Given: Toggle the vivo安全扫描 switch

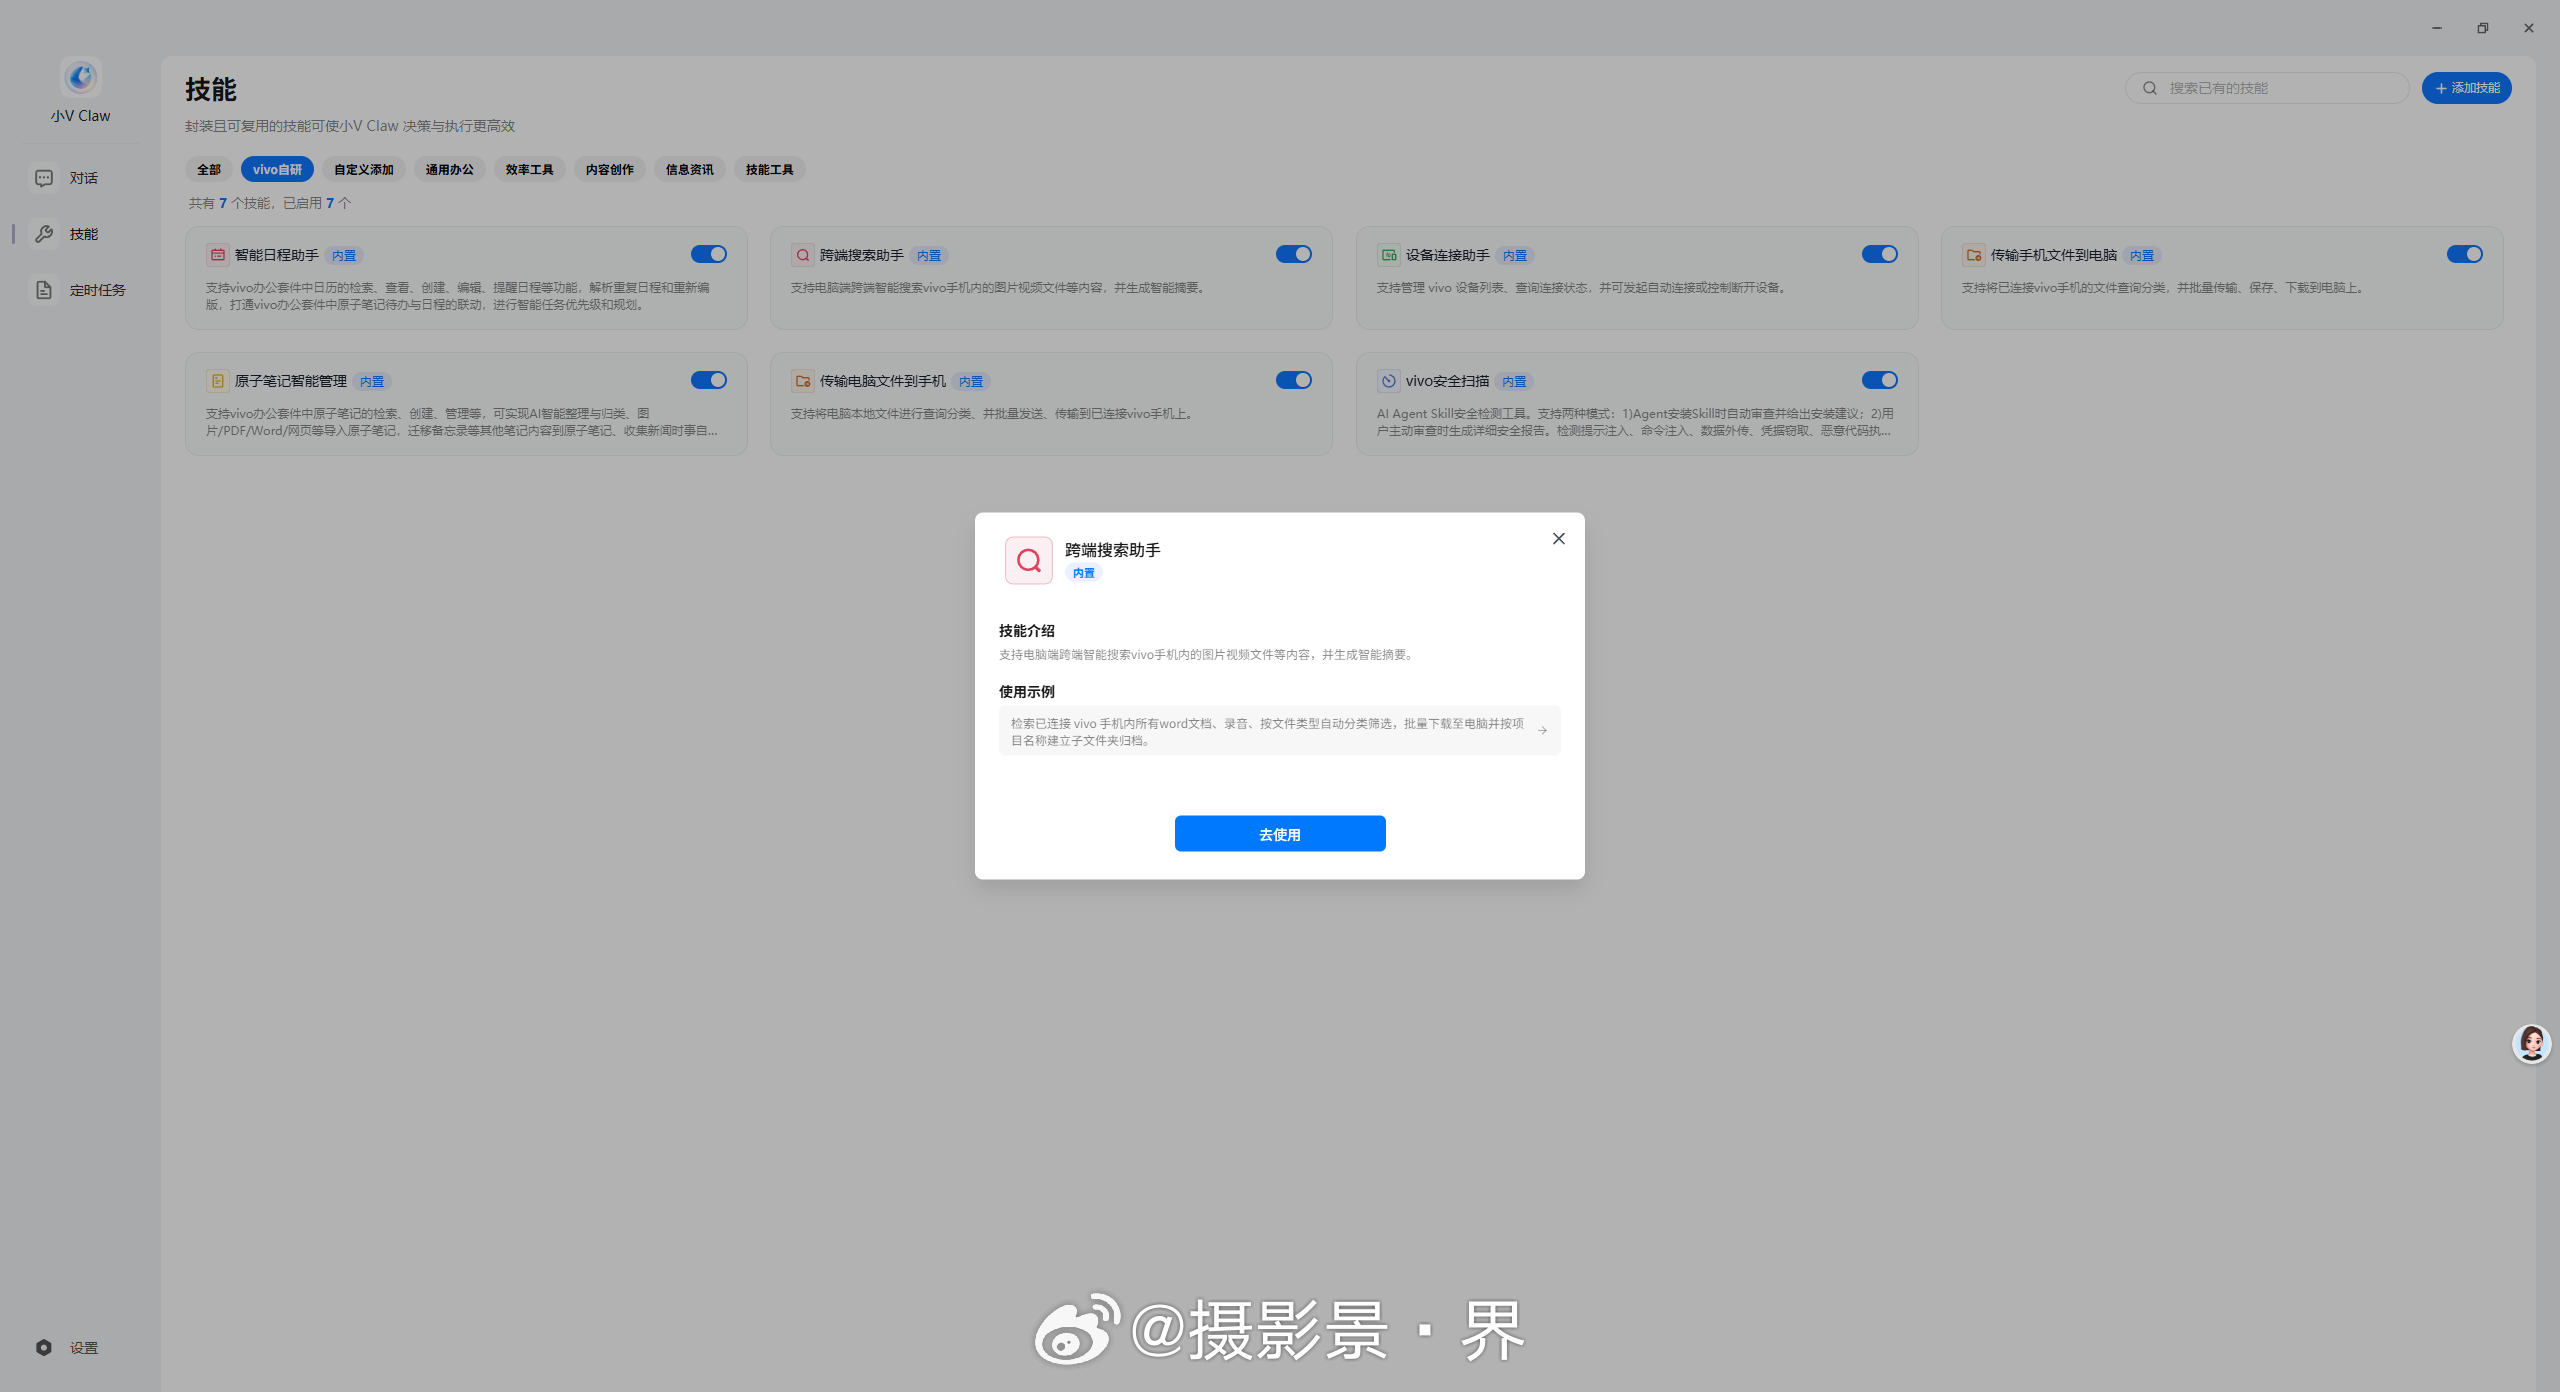Looking at the screenshot, I should (x=1880, y=380).
